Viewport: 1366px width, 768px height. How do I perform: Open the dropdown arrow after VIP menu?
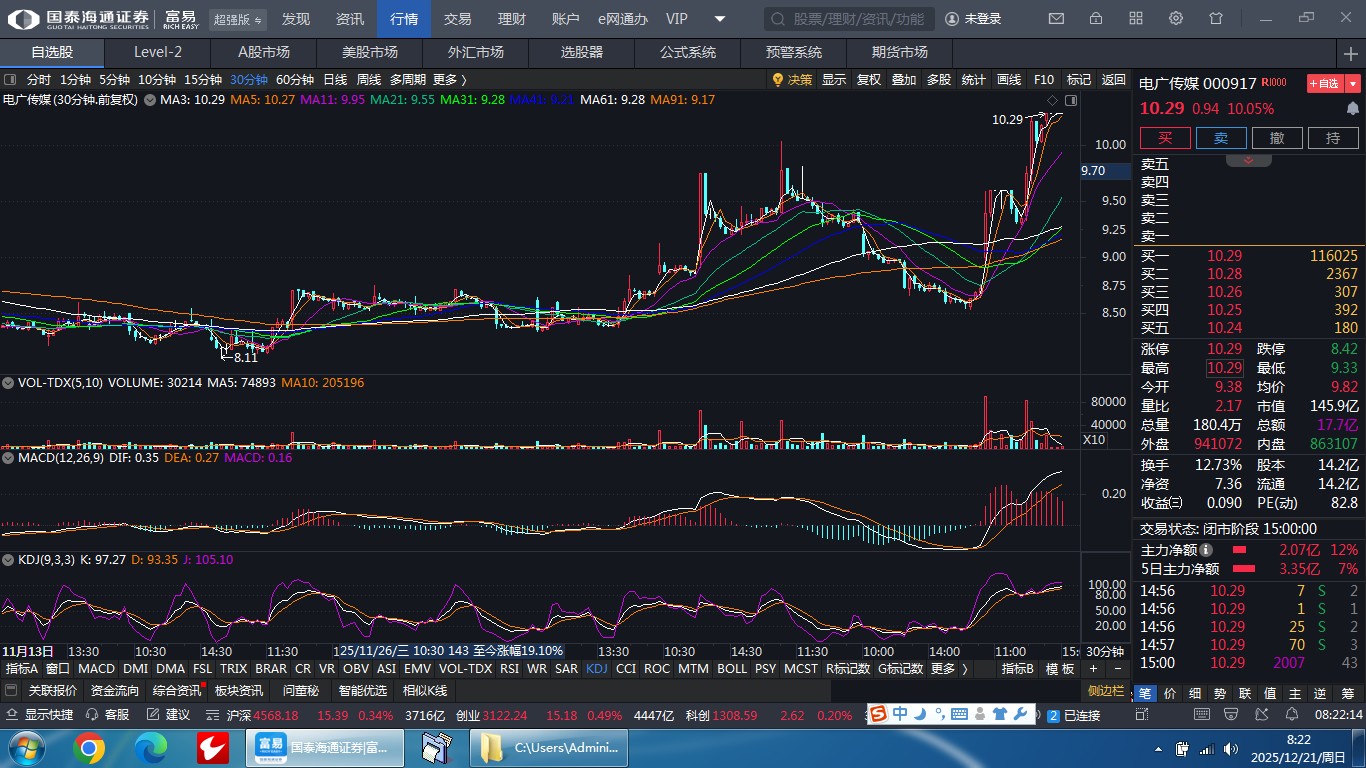click(x=719, y=19)
